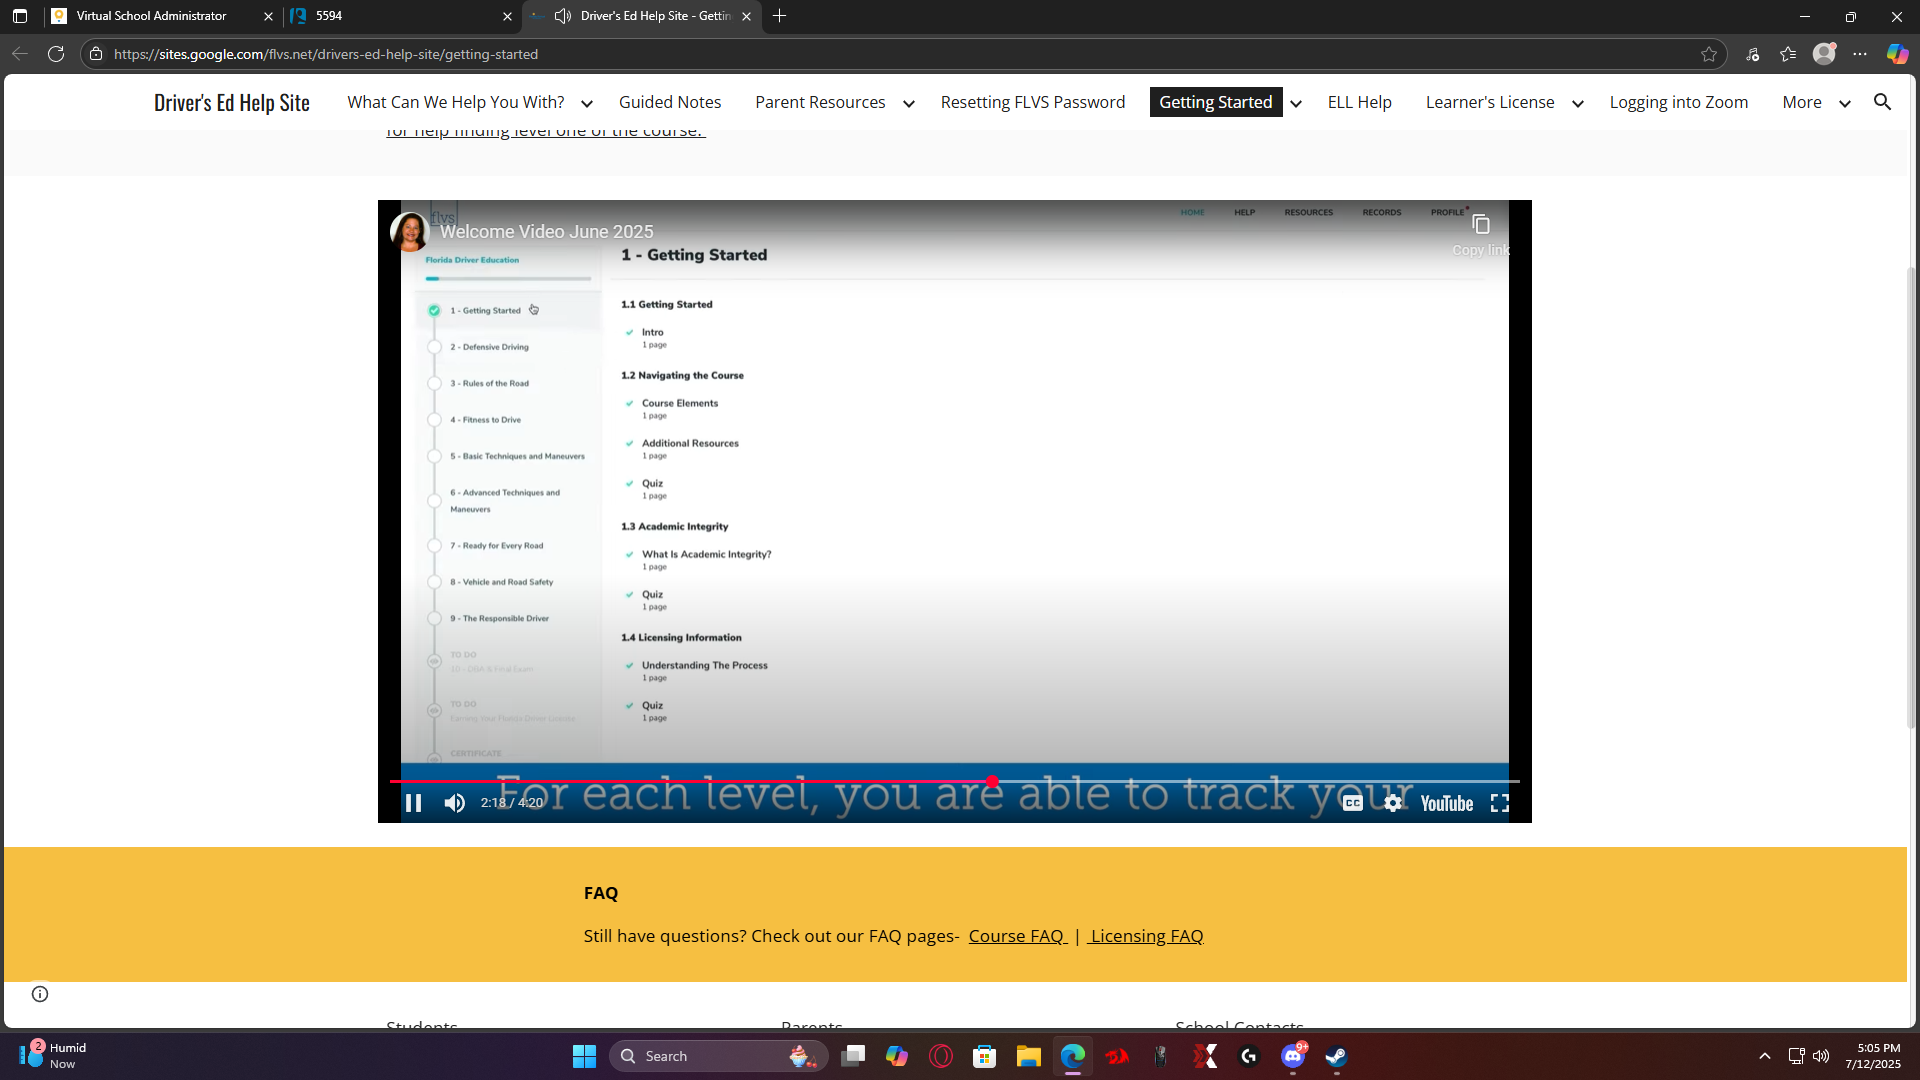Image resolution: width=1920 pixels, height=1080 pixels.
Task: Pause the YouTube video
Action: click(413, 803)
